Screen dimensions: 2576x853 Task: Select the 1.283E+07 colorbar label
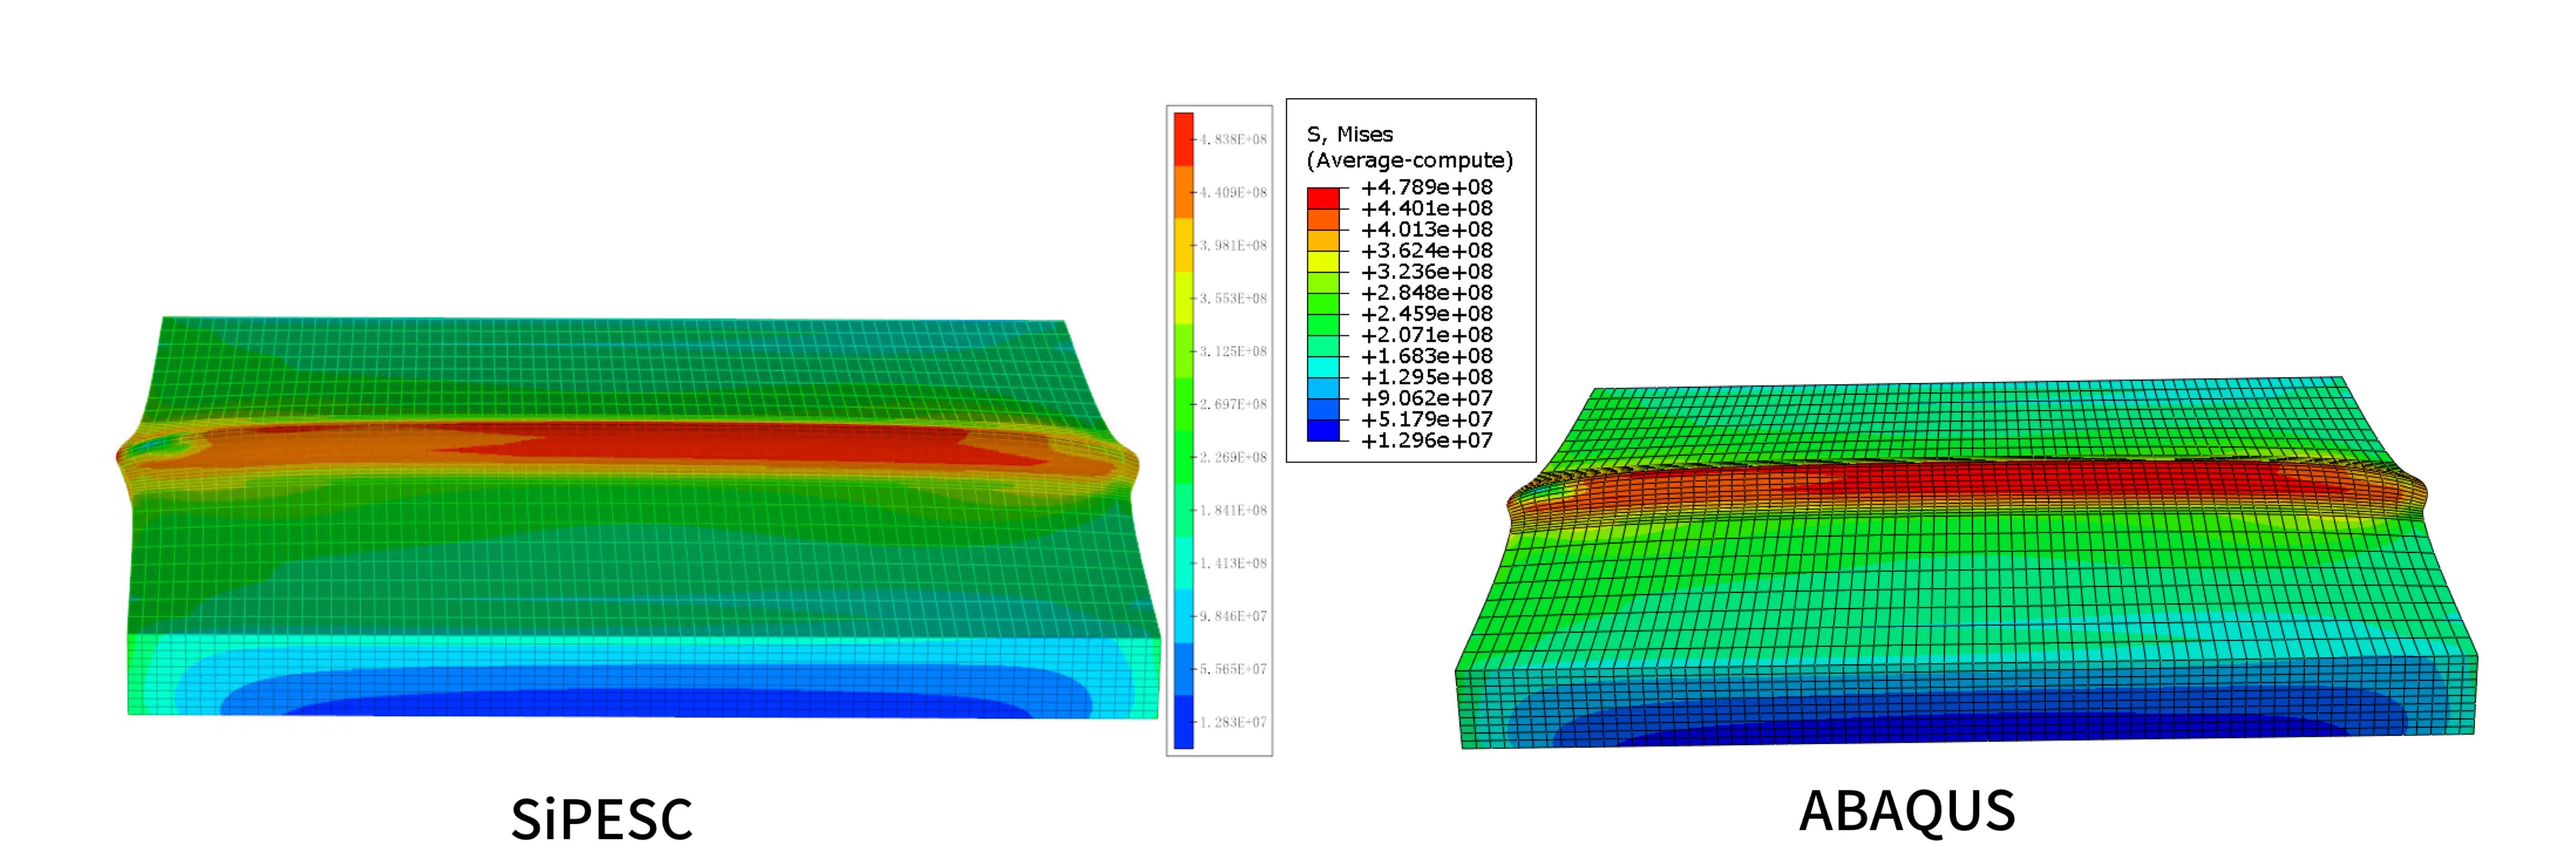[x=1233, y=722]
